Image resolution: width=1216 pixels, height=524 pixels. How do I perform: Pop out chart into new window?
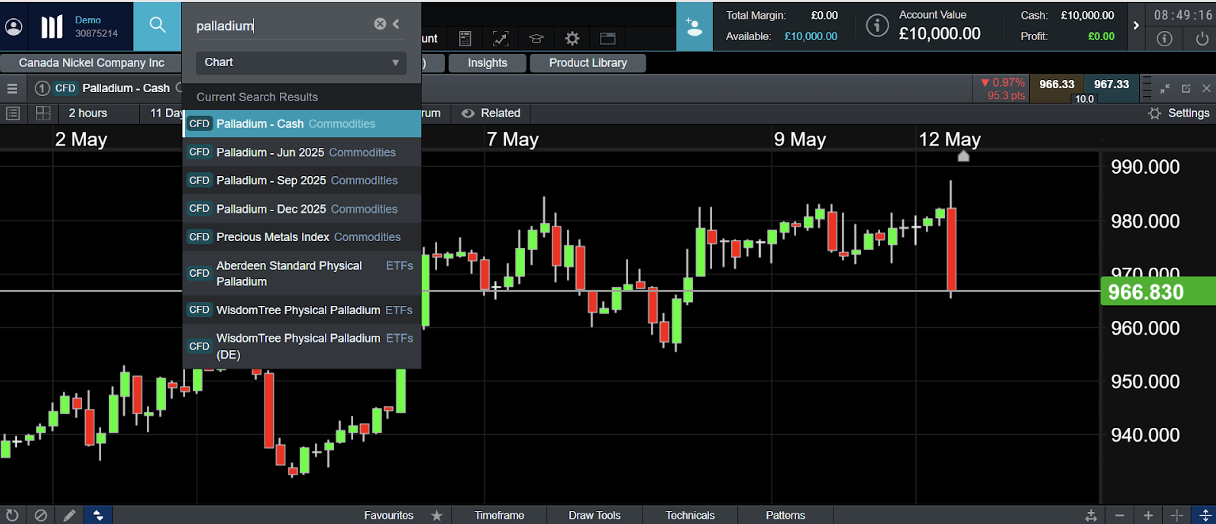tap(1186, 88)
